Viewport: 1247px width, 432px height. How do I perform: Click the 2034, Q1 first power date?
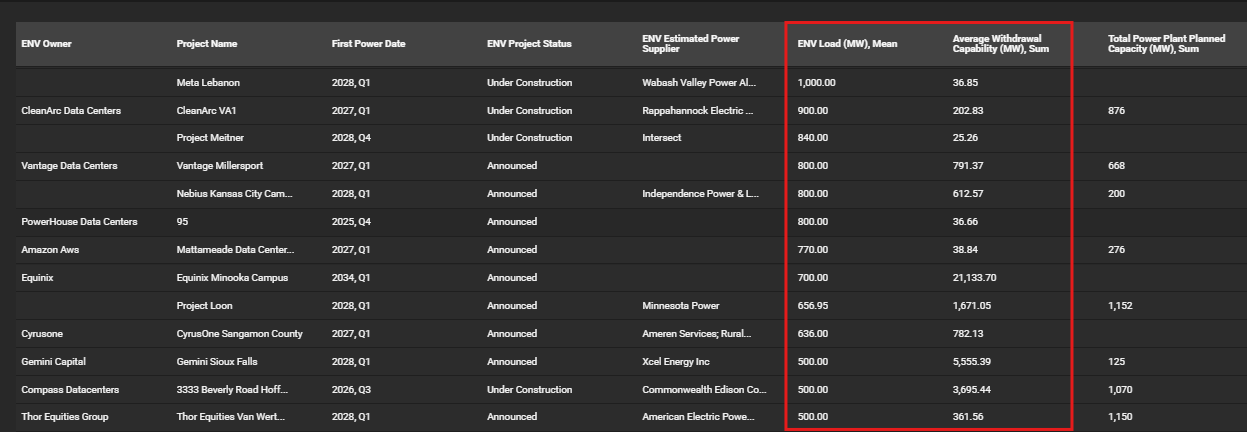pos(350,277)
